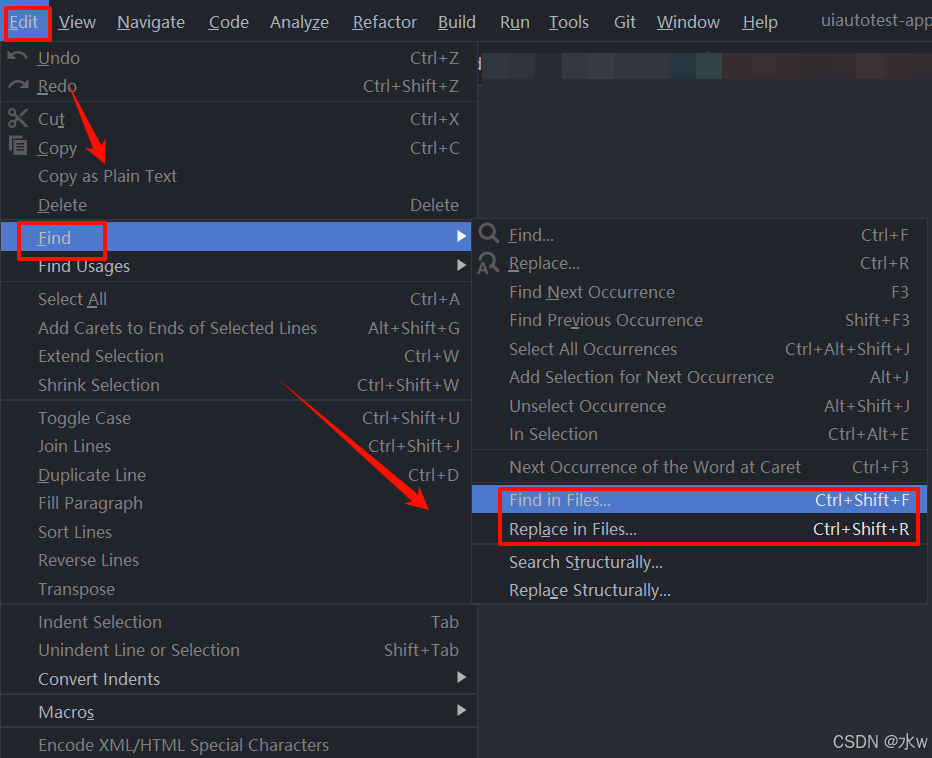Click the Replace icon in submenu

(489, 263)
